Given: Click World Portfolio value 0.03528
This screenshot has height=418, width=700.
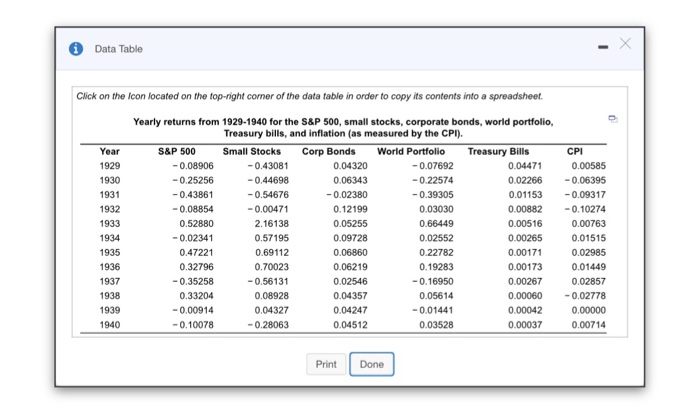Looking at the screenshot, I should (436, 325).
